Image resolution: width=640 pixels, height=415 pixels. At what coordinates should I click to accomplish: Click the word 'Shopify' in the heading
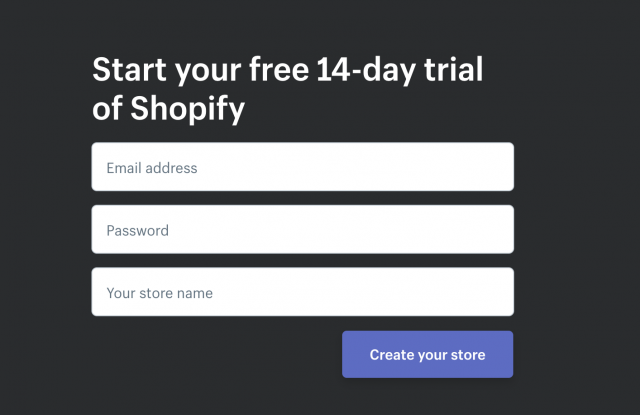click(x=188, y=109)
